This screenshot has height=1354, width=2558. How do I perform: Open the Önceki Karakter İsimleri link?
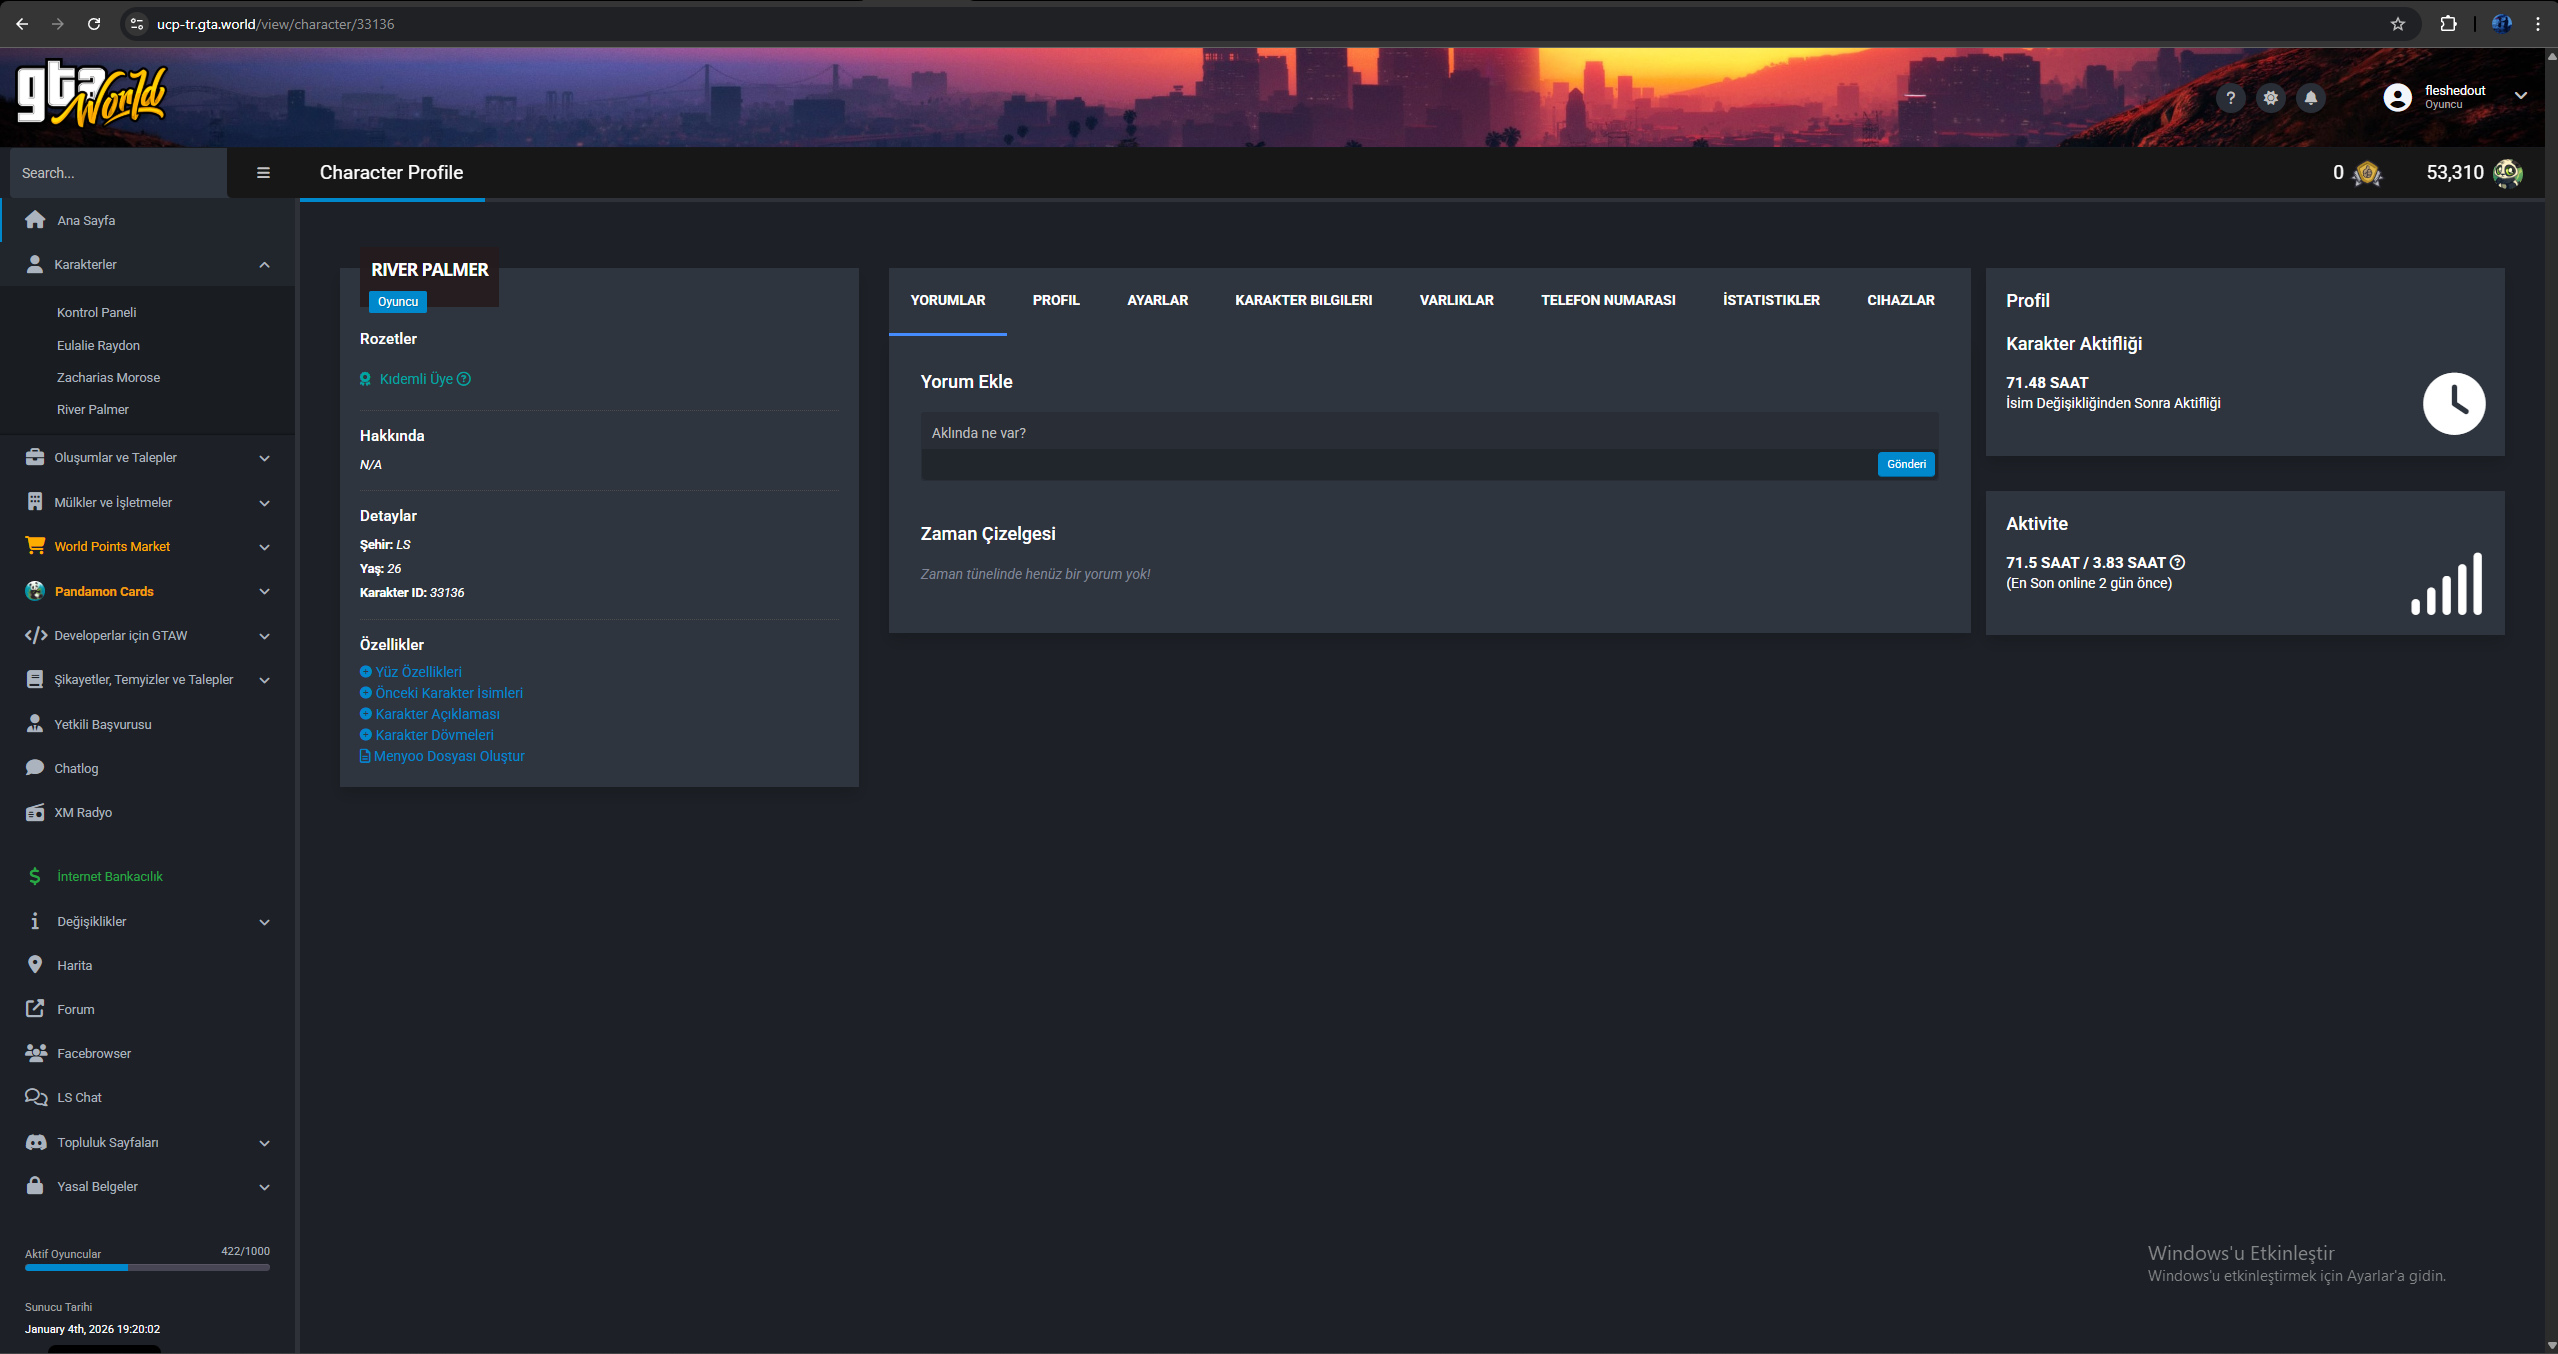(x=449, y=693)
